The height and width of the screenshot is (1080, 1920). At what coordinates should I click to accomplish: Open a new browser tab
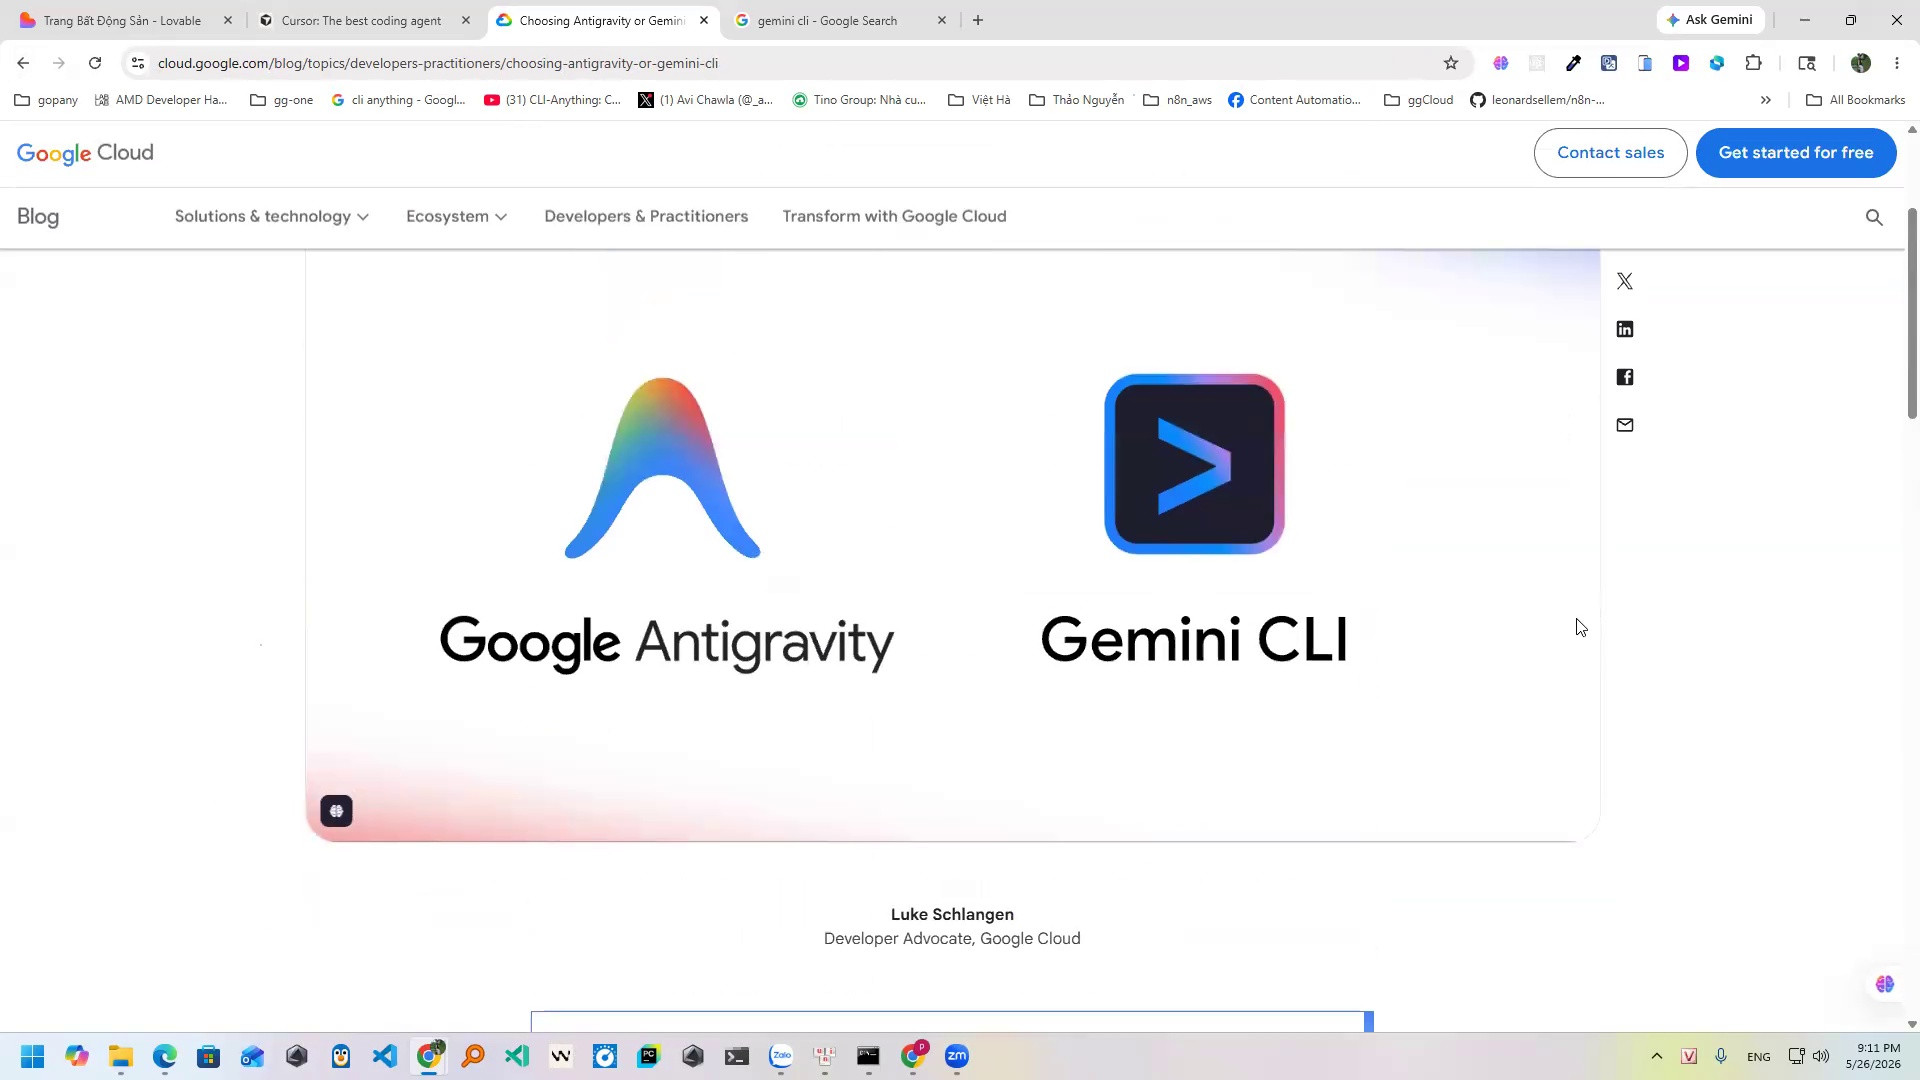978,20
